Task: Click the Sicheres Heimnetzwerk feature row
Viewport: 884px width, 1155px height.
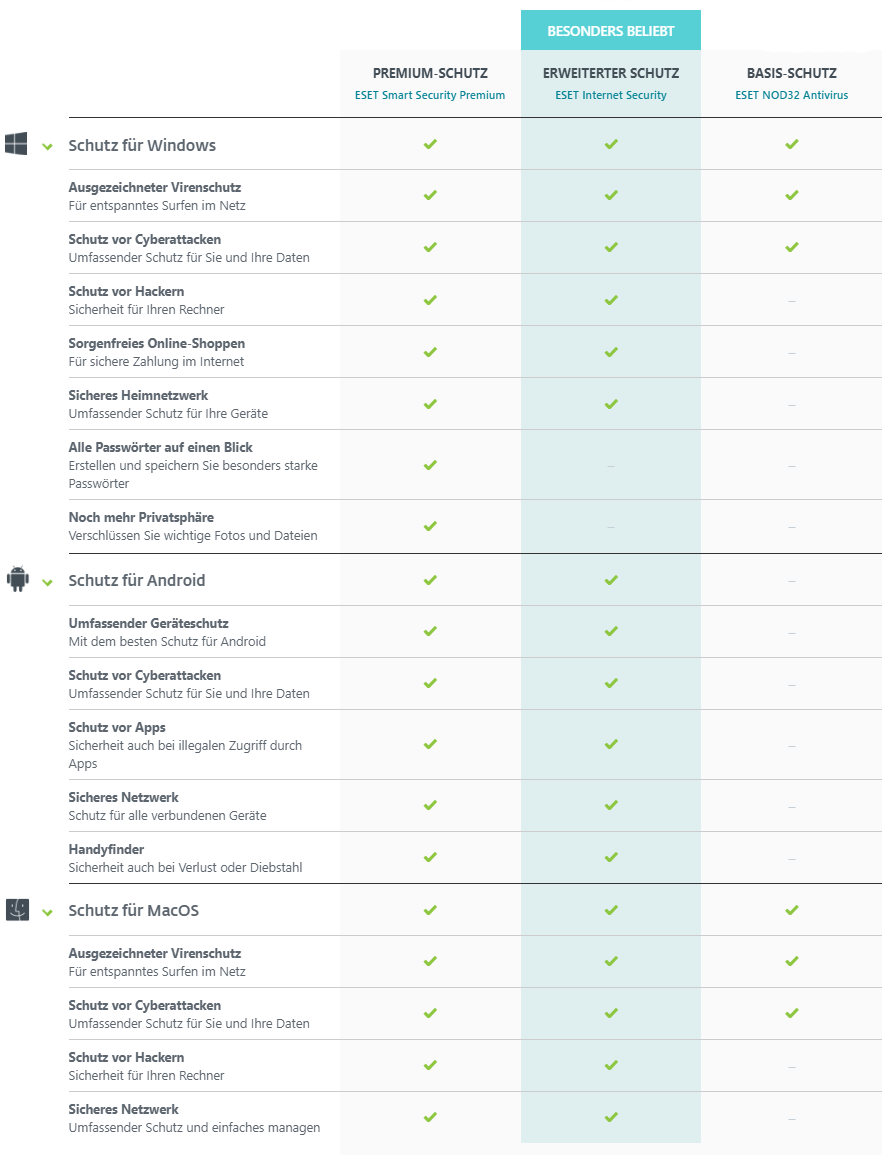Action: click(475, 404)
